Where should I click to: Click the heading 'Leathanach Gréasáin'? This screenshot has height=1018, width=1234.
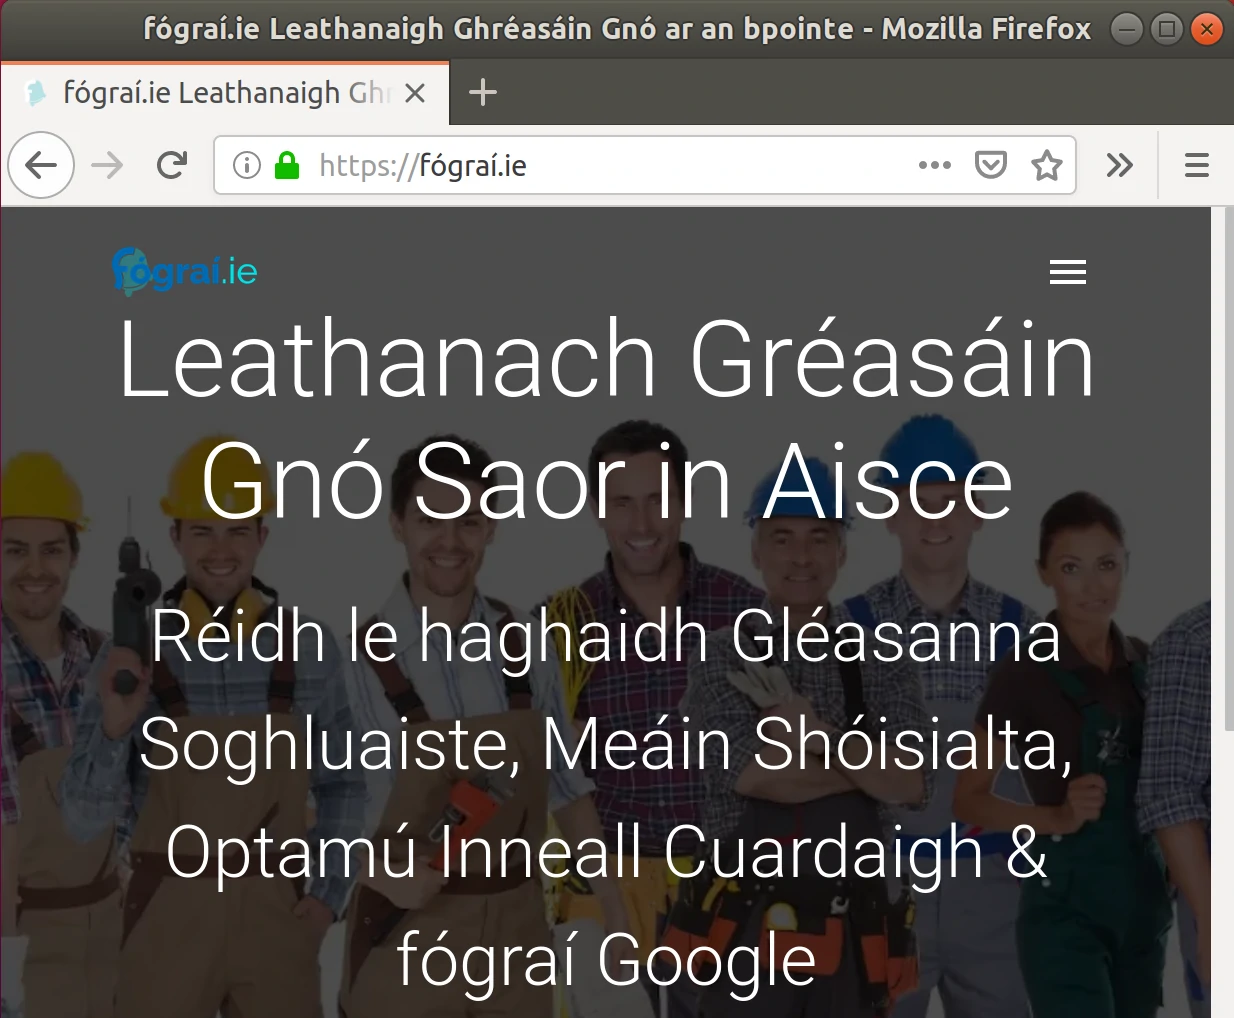(x=607, y=360)
